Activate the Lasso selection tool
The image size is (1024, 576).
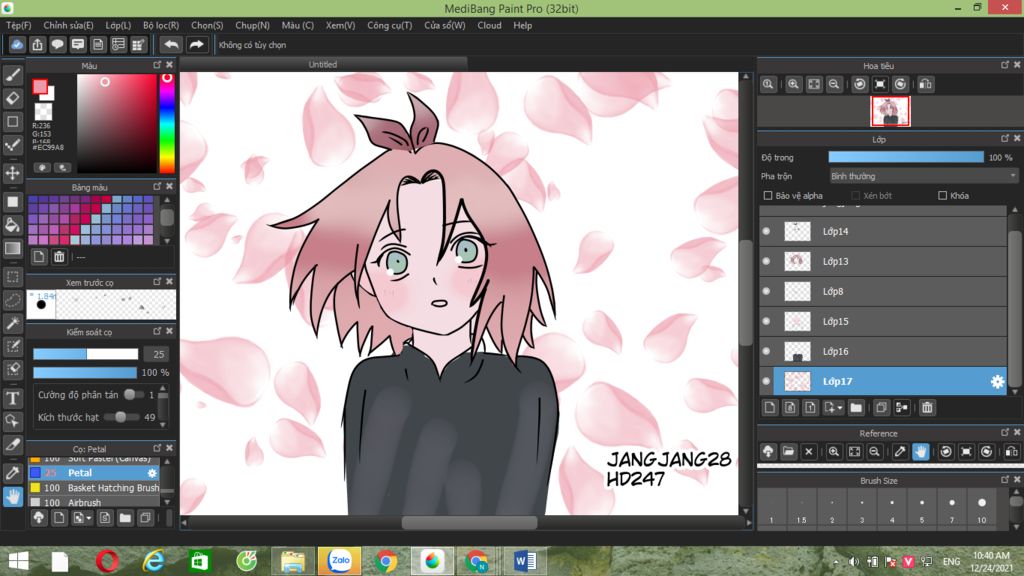[12, 300]
